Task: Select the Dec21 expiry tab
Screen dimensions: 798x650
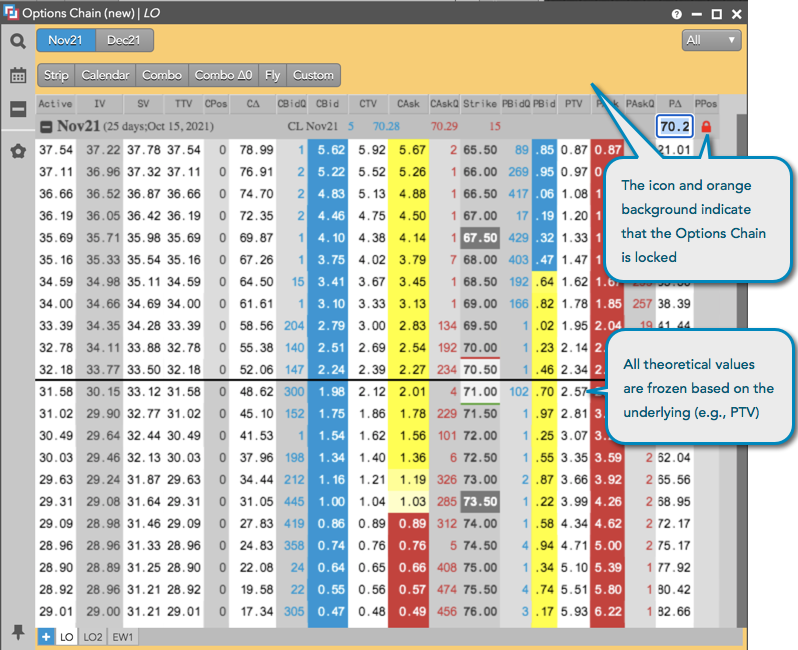Action: point(124,40)
